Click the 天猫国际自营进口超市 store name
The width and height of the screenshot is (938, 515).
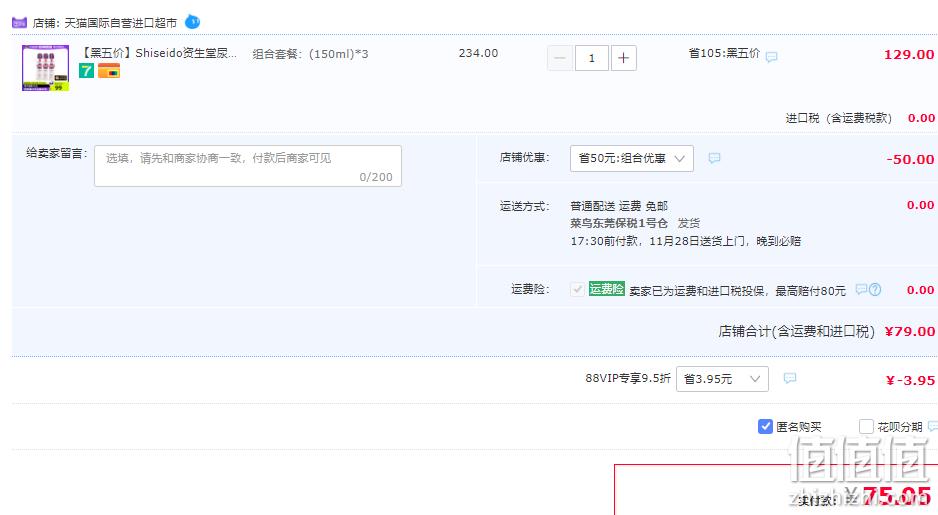point(121,23)
